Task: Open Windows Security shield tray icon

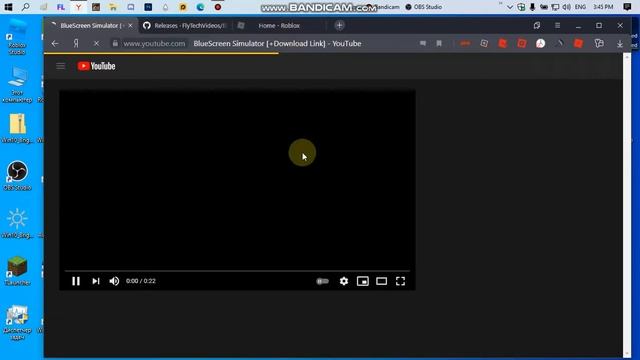Action: 521,7
